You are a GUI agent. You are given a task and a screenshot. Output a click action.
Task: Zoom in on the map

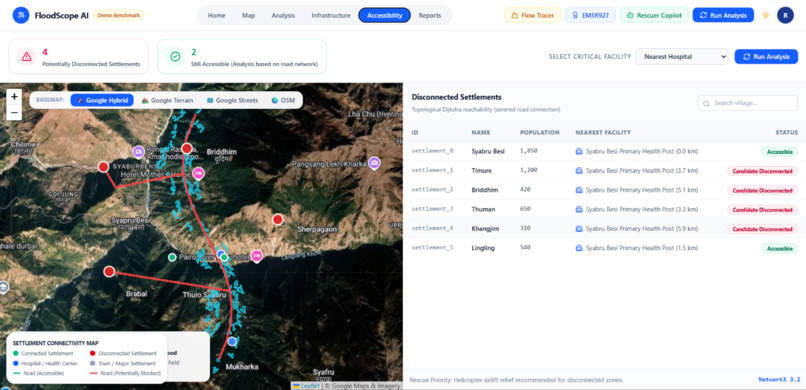tap(14, 97)
